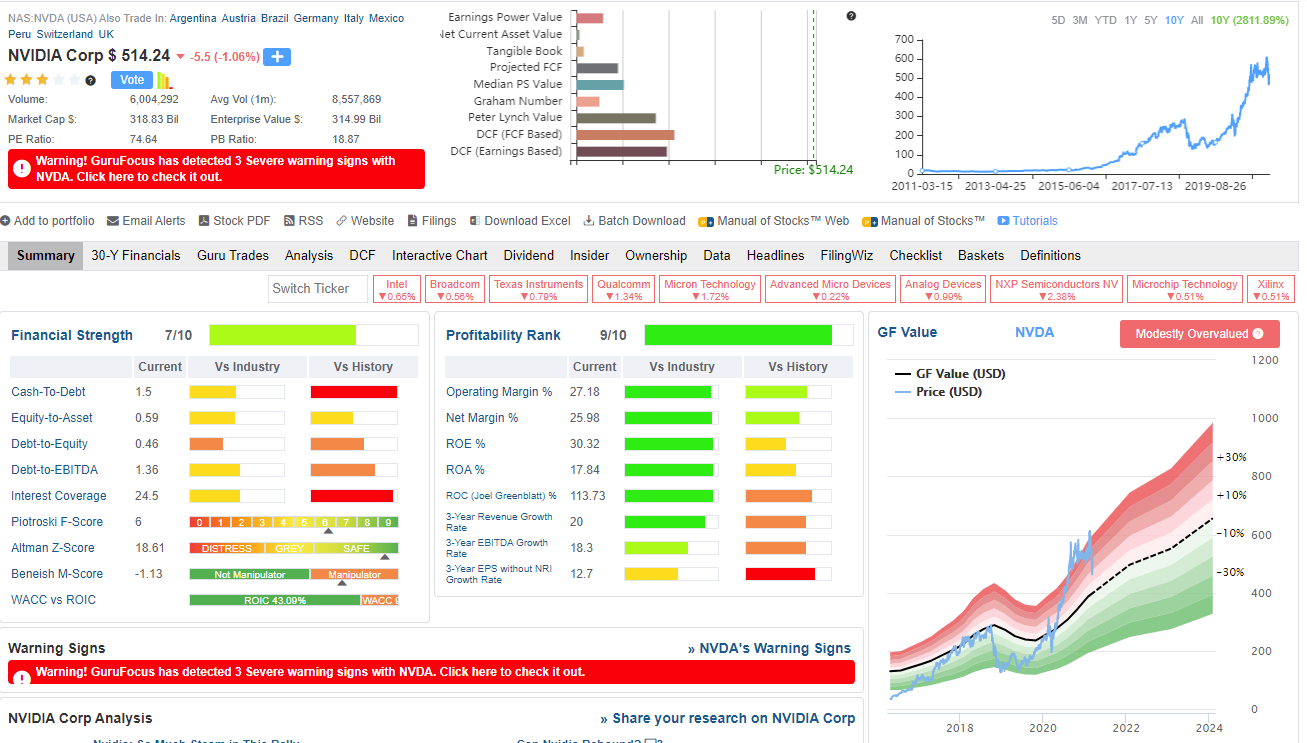Click Share your research on NVIDIA Corp
1307x743 pixels.
pyautogui.click(x=728, y=718)
